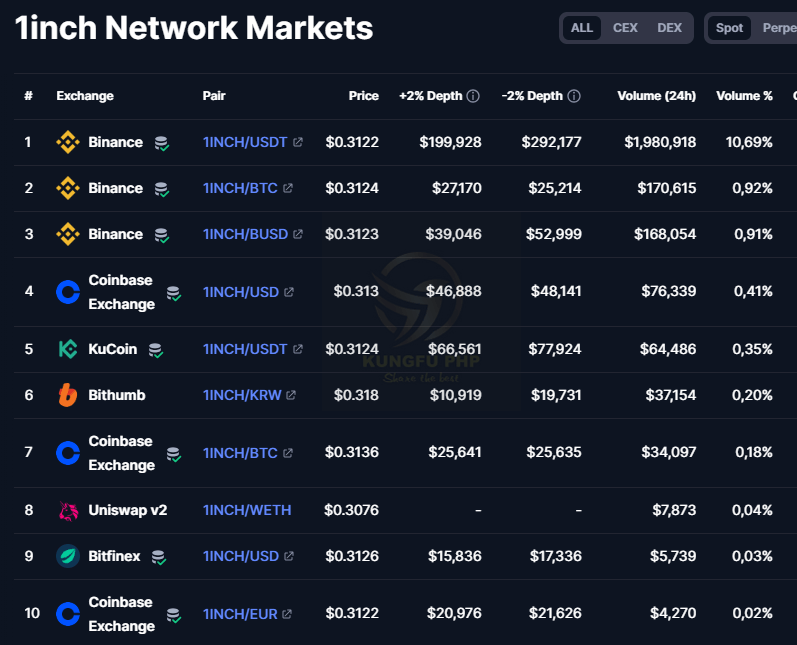
Task: Click the $37,154 Bithumb volume
Action: coord(670,395)
